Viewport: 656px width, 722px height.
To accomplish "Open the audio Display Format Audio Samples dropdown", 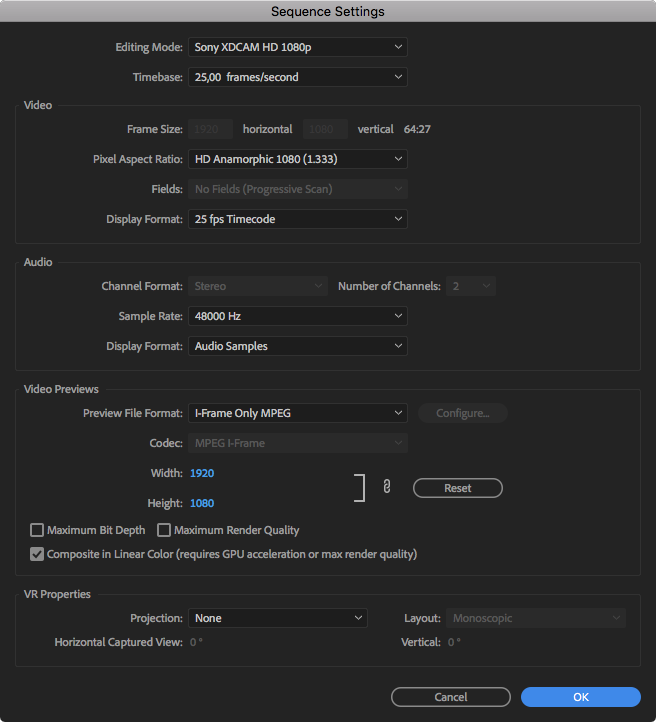I will [x=298, y=346].
